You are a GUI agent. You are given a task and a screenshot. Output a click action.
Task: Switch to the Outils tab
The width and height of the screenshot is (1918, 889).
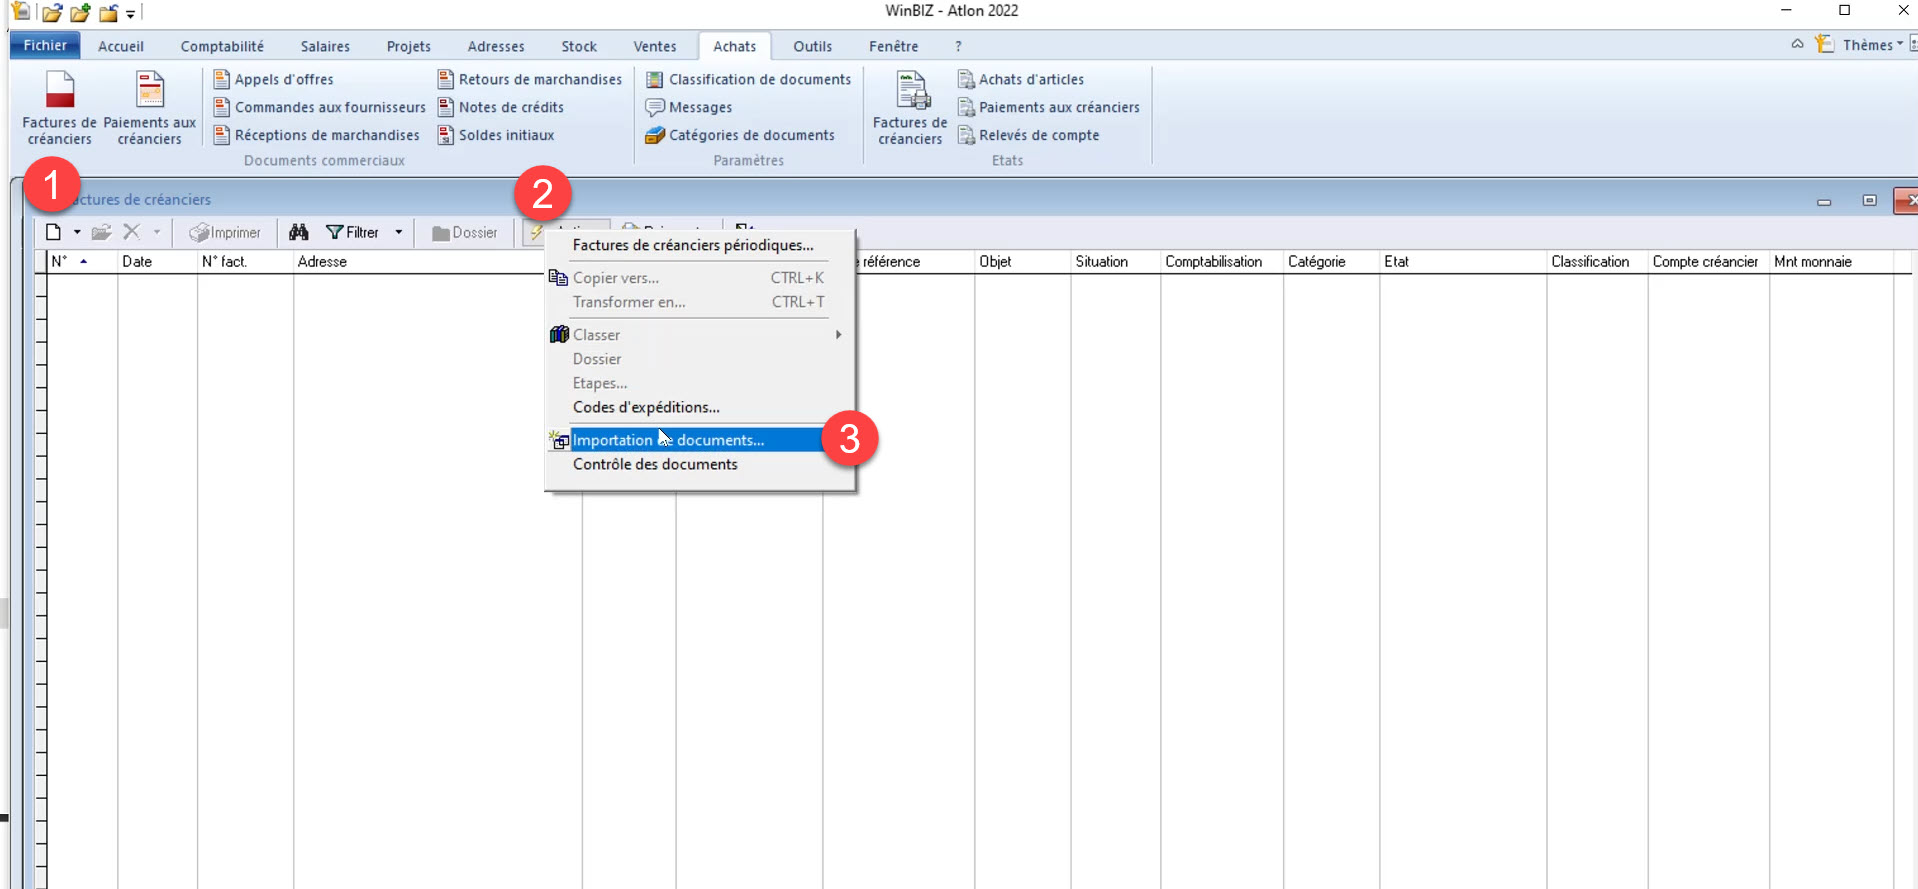point(813,46)
